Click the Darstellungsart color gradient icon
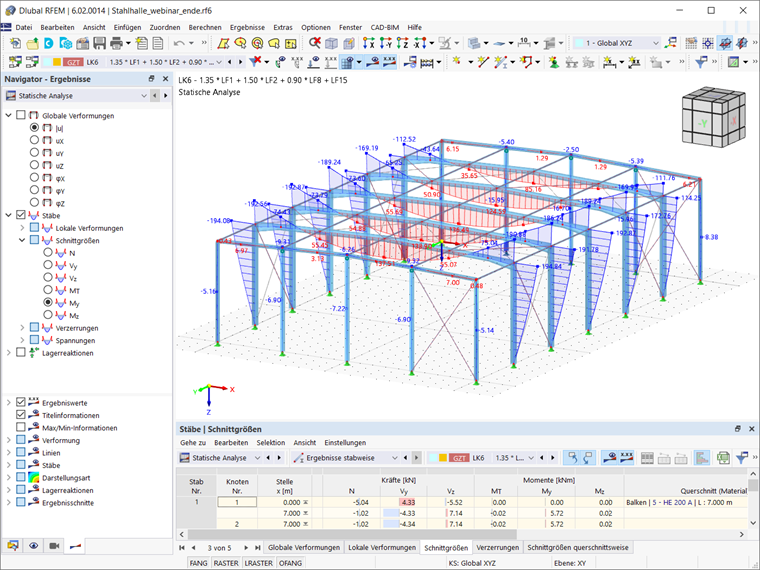This screenshot has height=570, width=760. [x=34, y=477]
